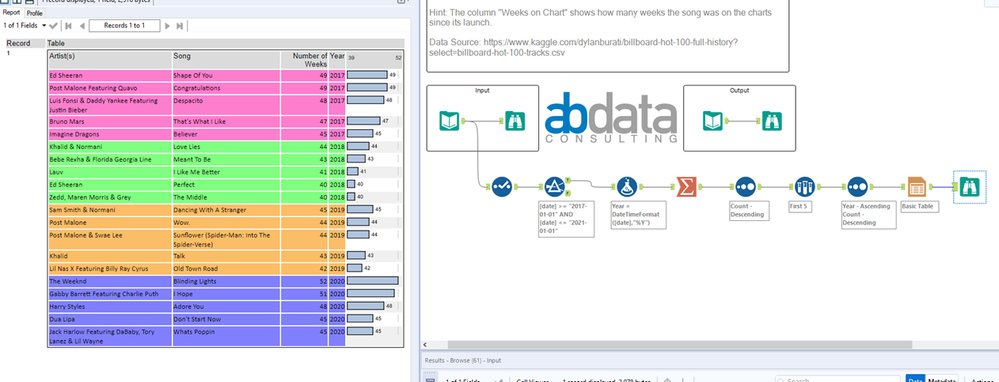The width and height of the screenshot is (999, 382).
Task: Open the 1 of 1 Fields dropdown
Action: point(25,25)
